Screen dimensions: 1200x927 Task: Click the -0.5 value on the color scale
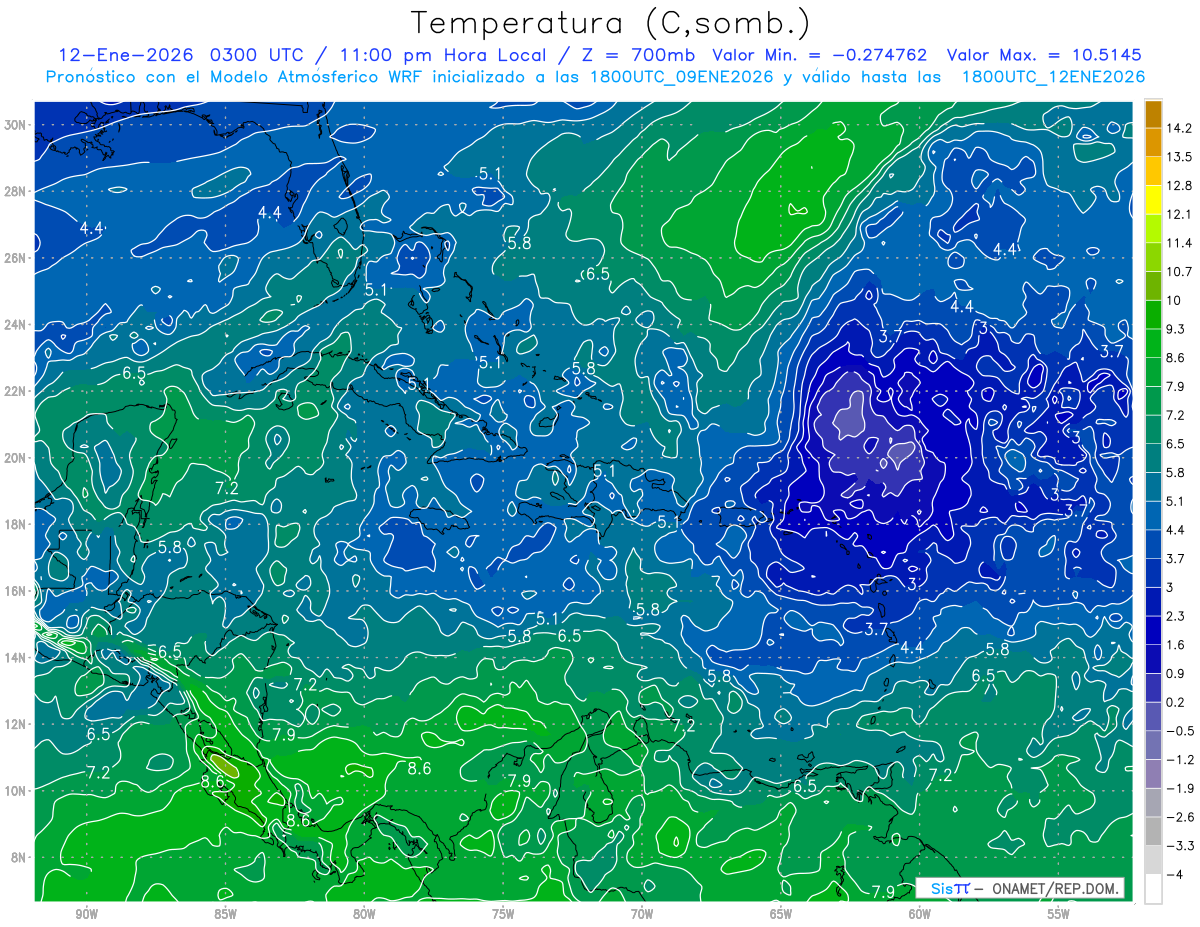pyautogui.click(x=1179, y=731)
